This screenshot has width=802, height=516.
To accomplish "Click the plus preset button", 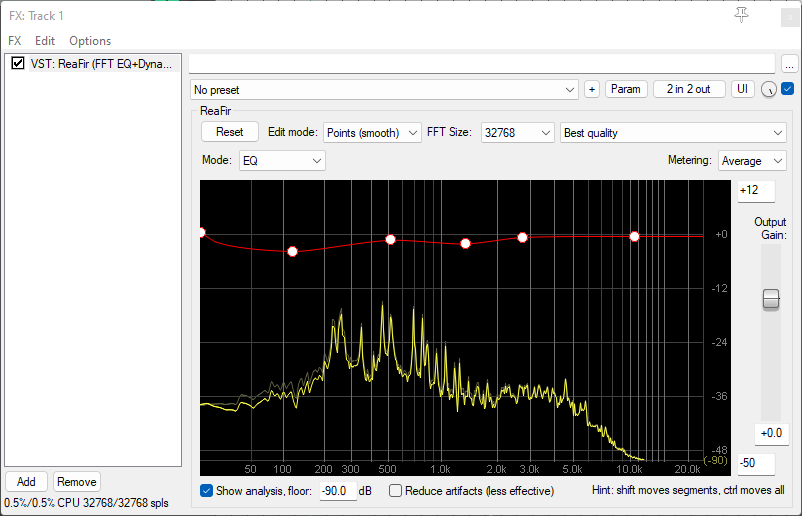I will coord(592,89).
